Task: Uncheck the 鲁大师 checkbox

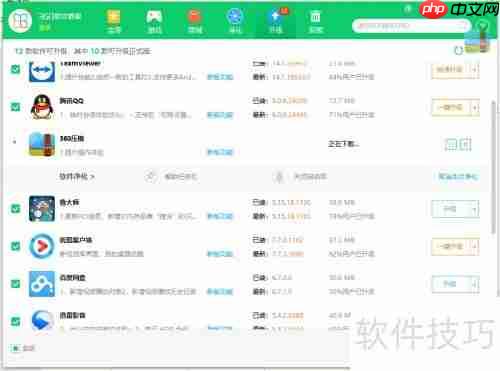Action: coord(15,209)
